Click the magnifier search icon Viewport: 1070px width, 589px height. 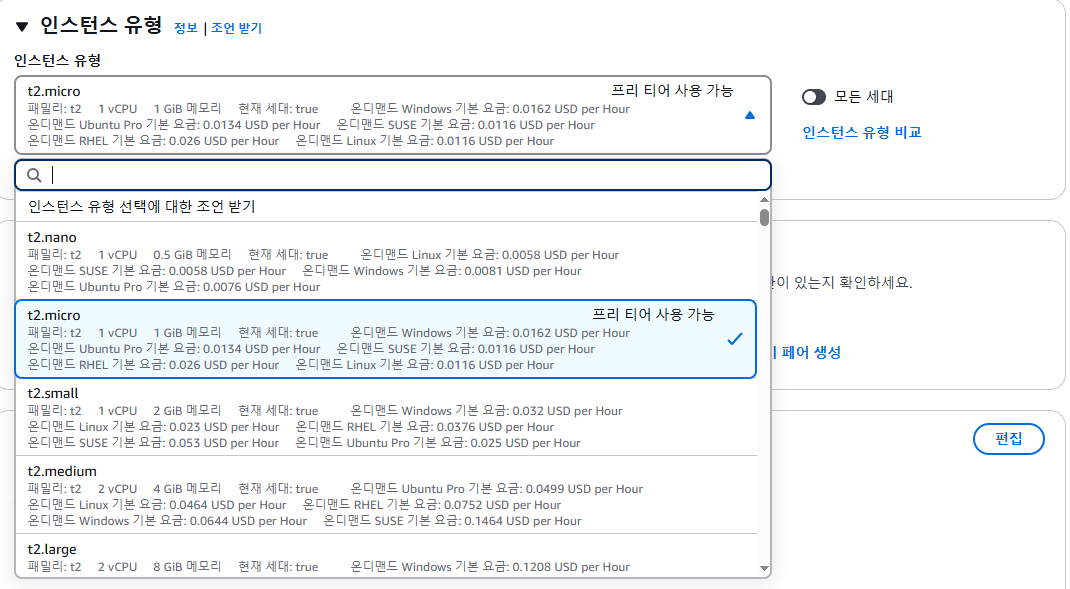point(34,175)
